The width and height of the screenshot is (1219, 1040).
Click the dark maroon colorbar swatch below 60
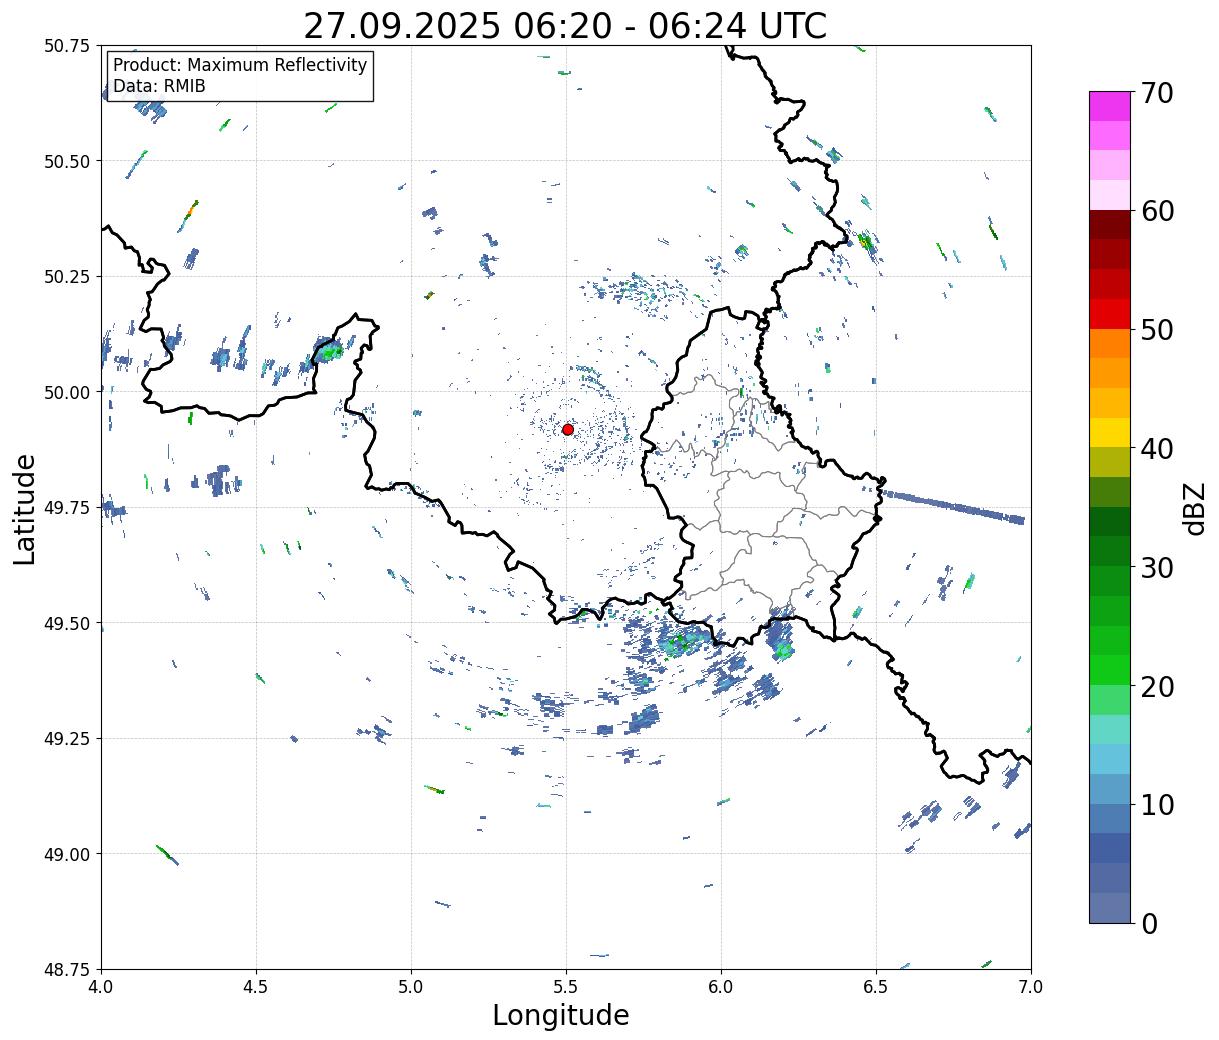[x=1110, y=225]
